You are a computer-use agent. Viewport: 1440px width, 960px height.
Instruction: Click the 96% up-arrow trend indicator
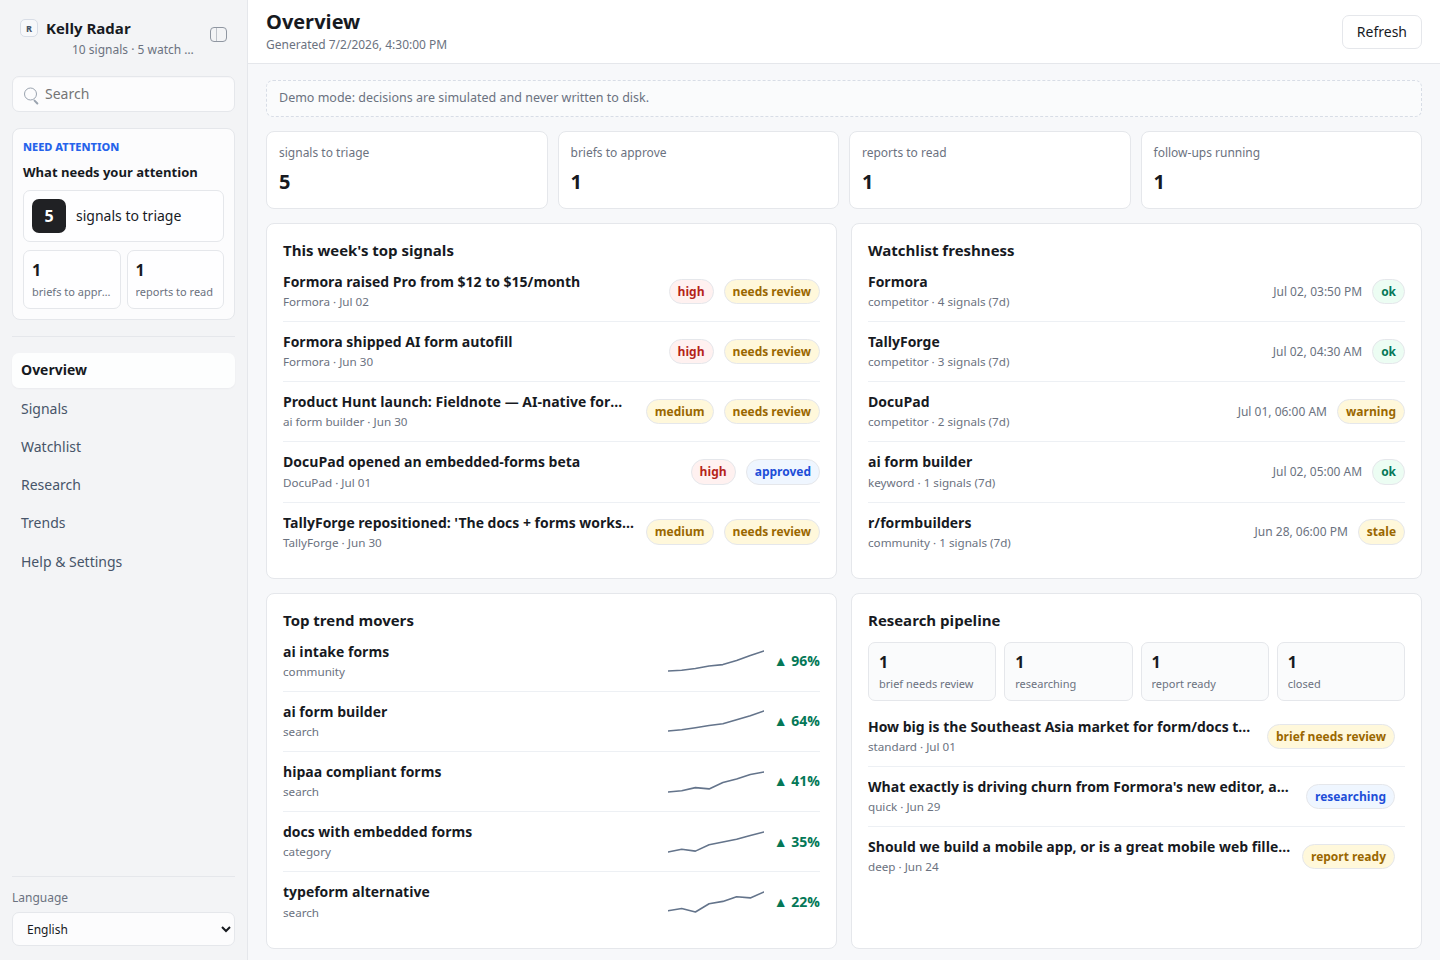pos(797,661)
